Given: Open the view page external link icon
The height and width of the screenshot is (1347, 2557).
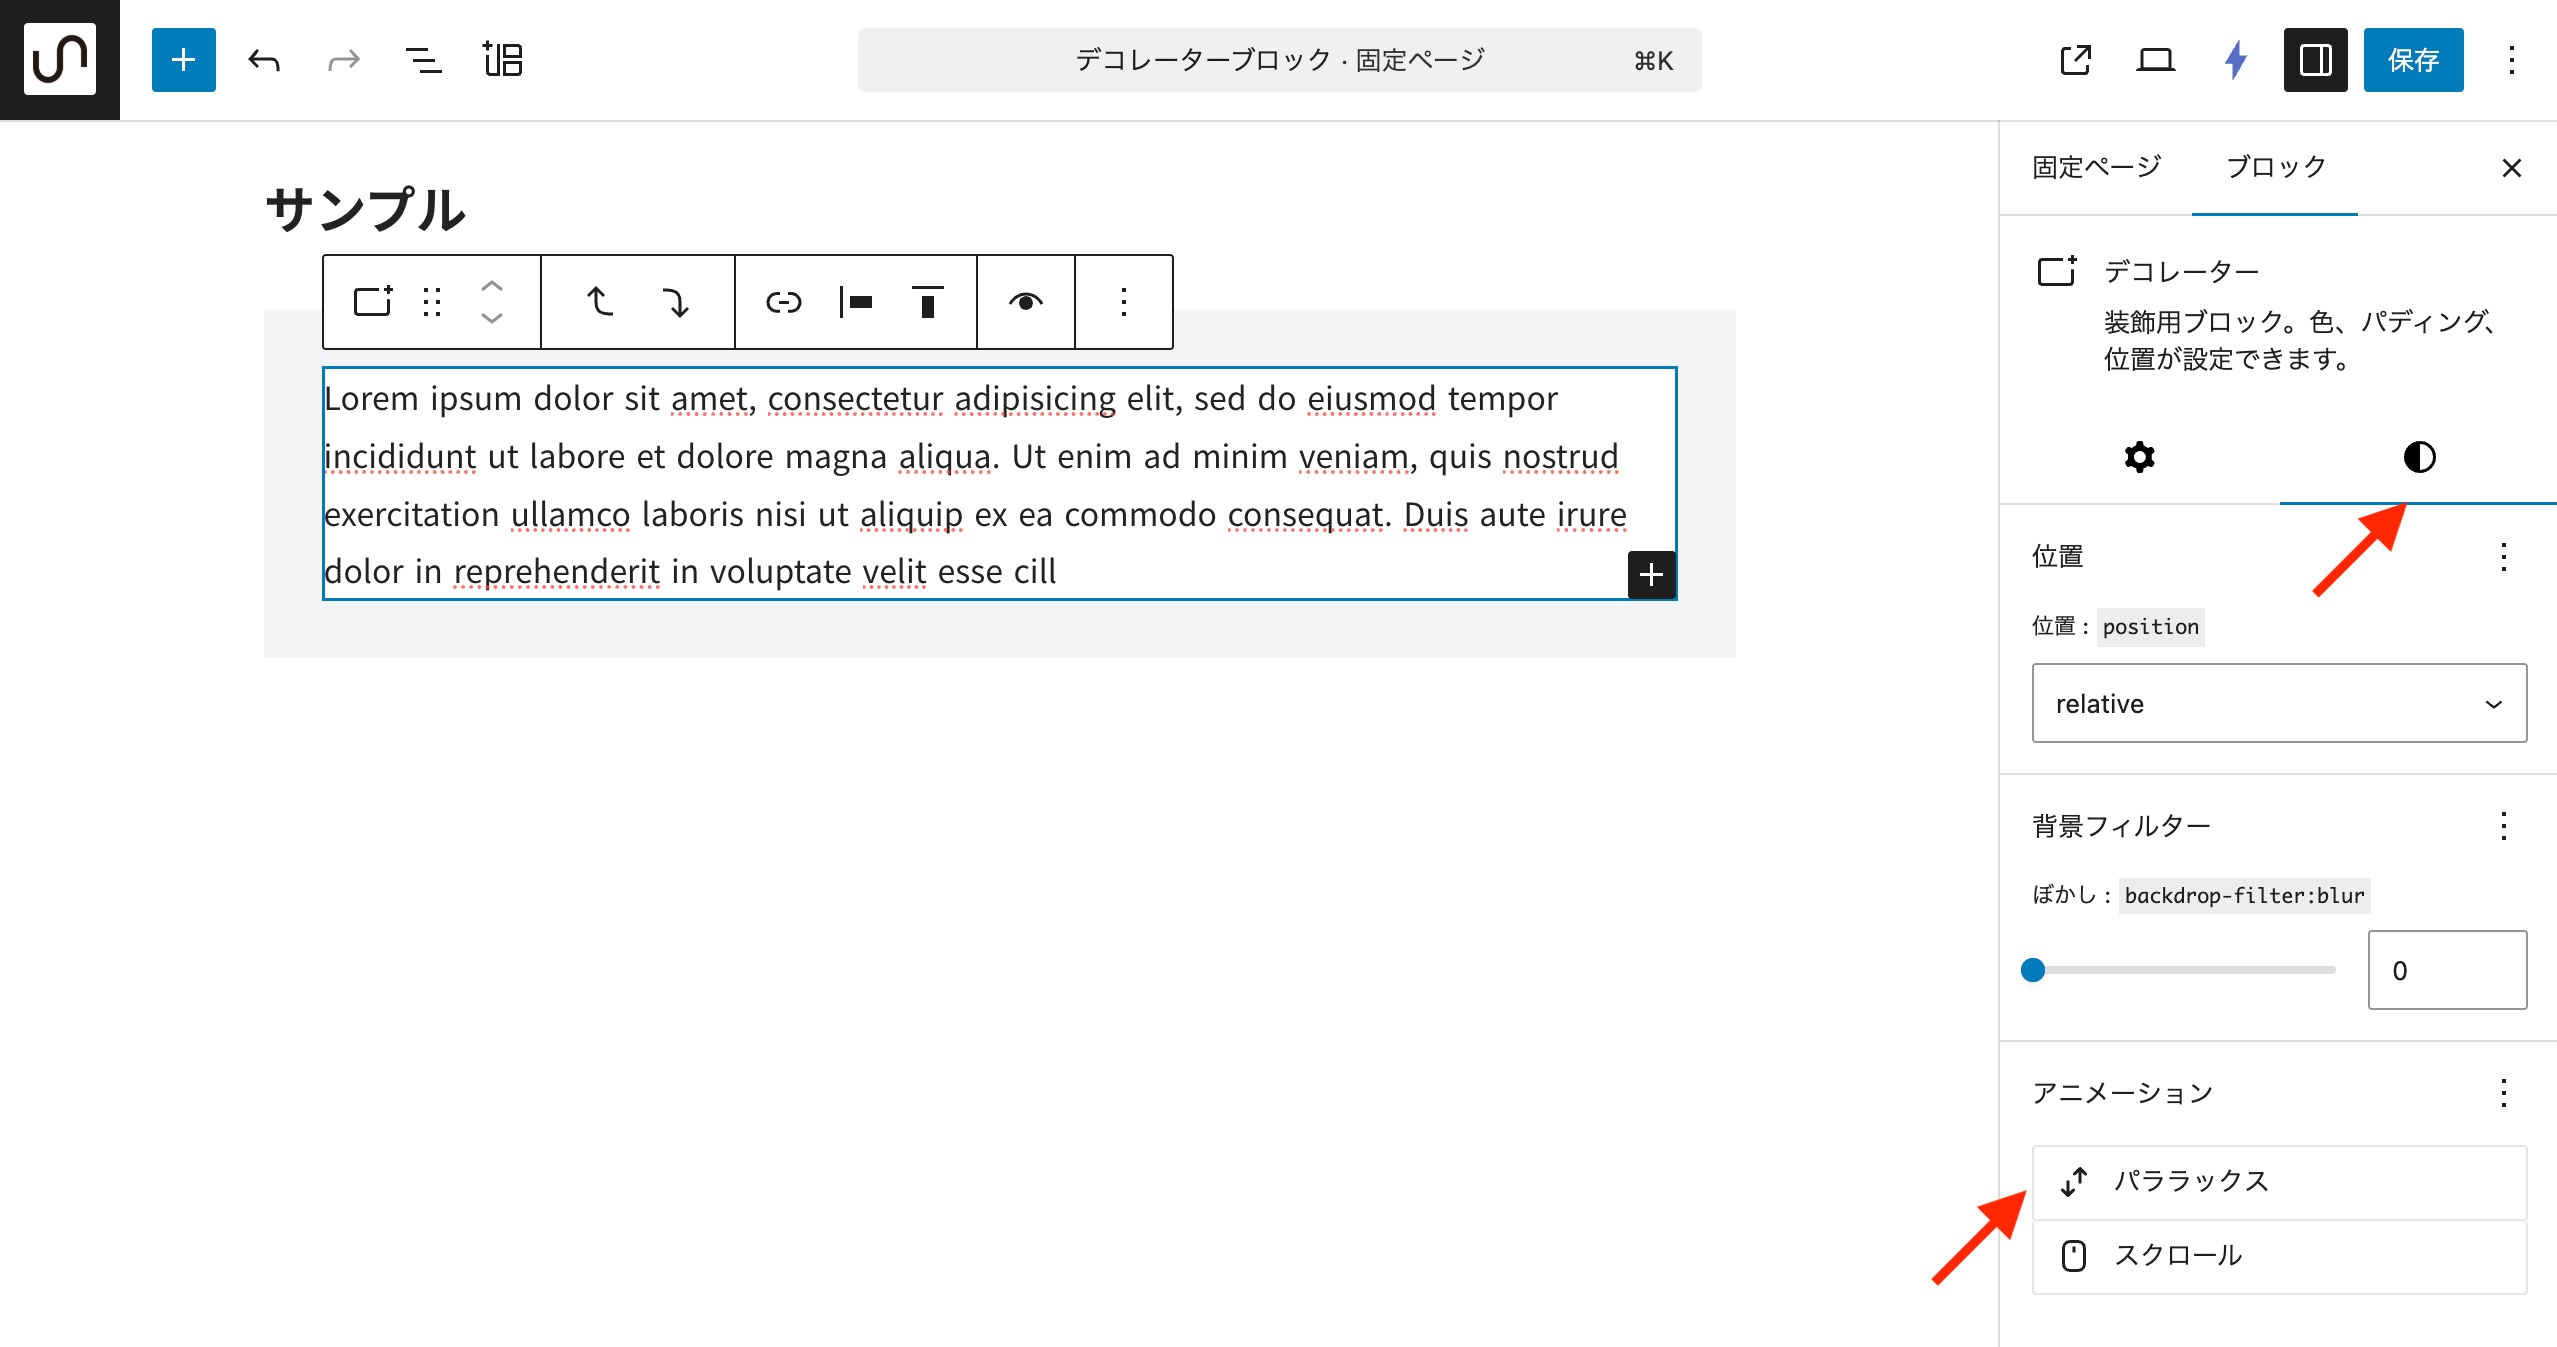Looking at the screenshot, I should (x=2075, y=60).
